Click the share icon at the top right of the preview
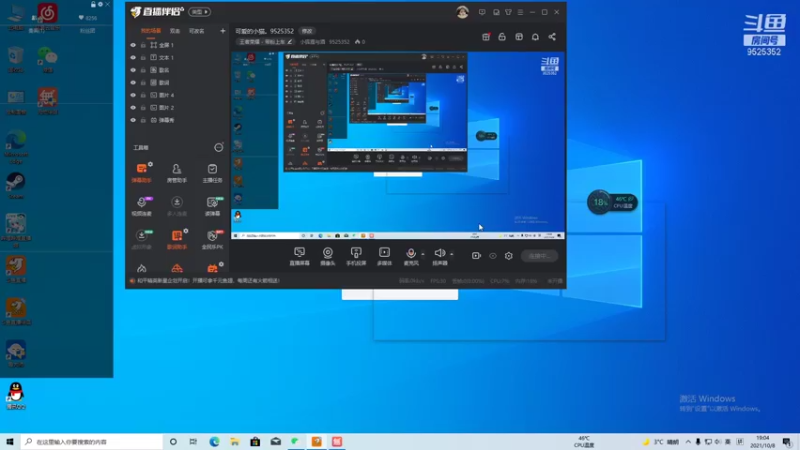This screenshot has height=450, width=800. pos(552,37)
